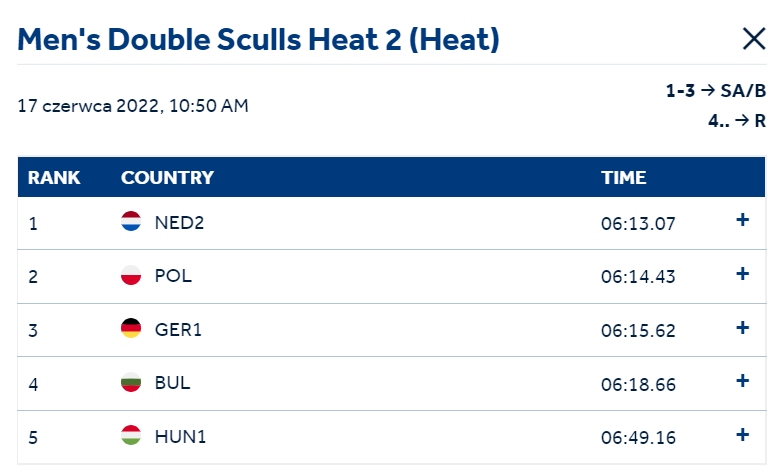Click the Poland flag icon
Viewport: 775px width, 467px height.
[x=131, y=275]
